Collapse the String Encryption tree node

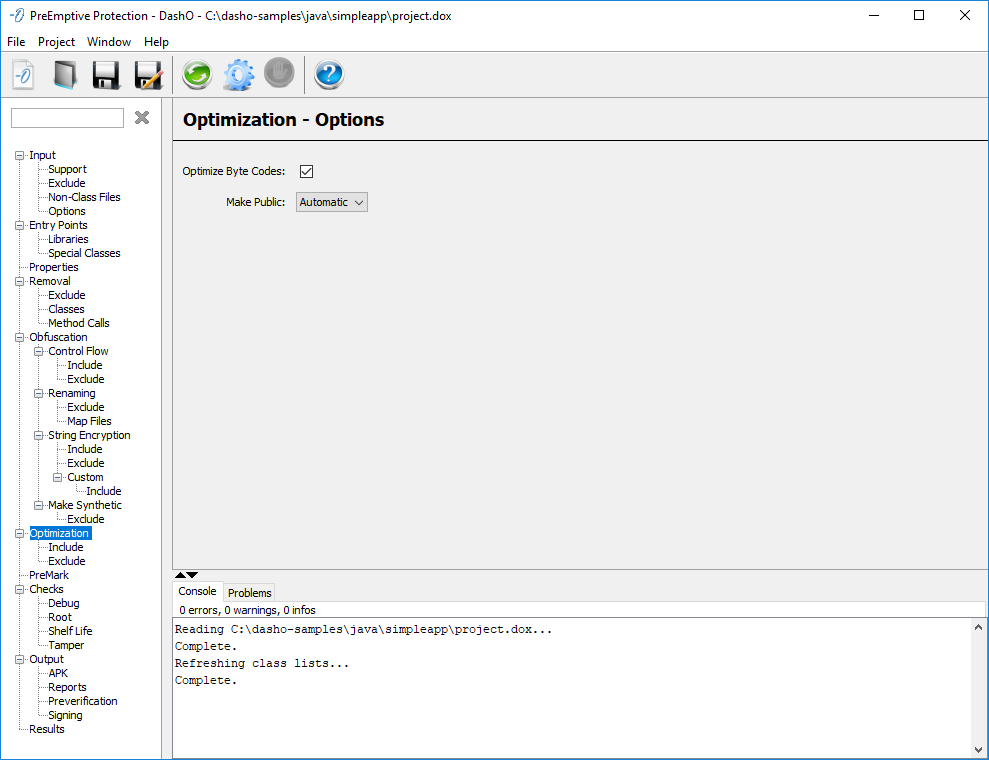(x=38, y=435)
